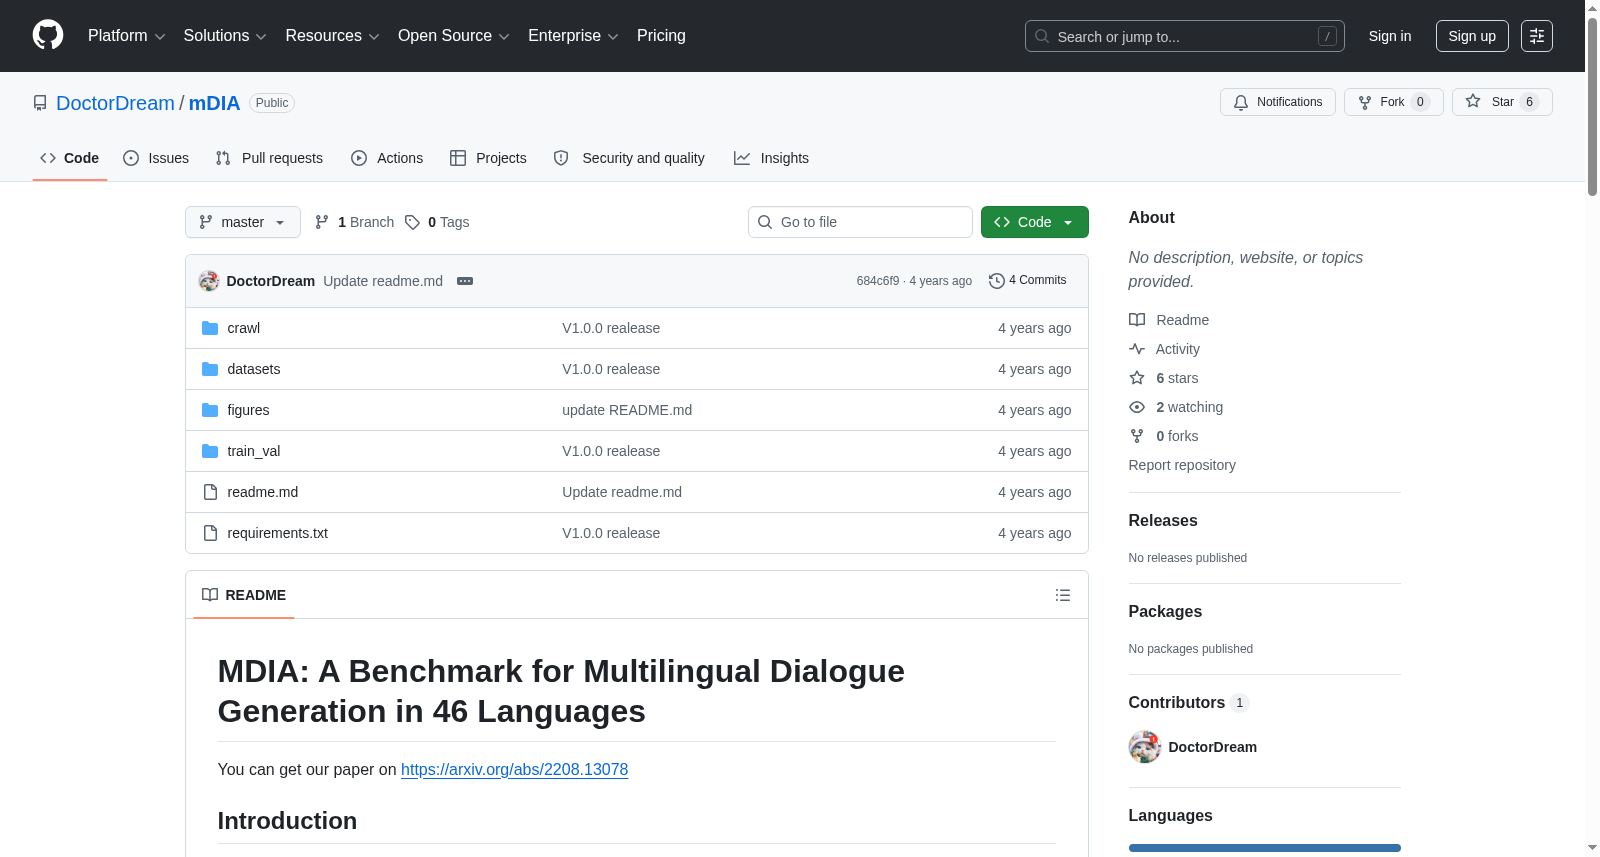
Task: Click the figures folder icon
Action: pyautogui.click(x=210, y=410)
